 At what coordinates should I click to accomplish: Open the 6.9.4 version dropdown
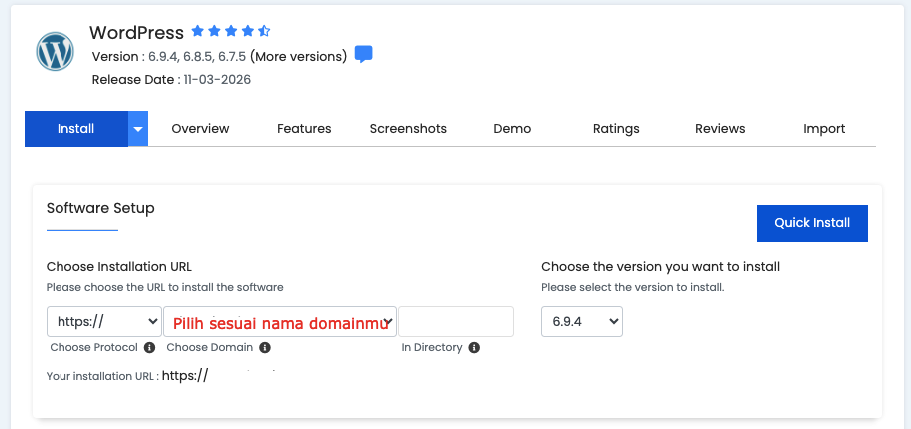[582, 321]
